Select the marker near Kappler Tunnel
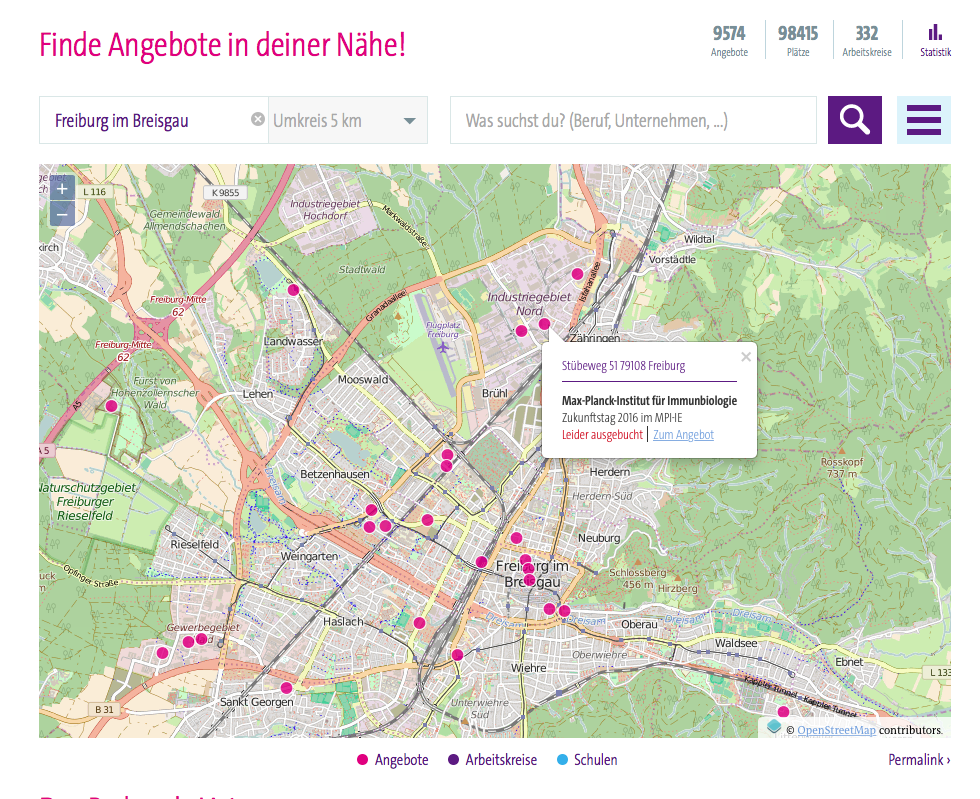Image resolution: width=980 pixels, height=799 pixels. coord(783,711)
